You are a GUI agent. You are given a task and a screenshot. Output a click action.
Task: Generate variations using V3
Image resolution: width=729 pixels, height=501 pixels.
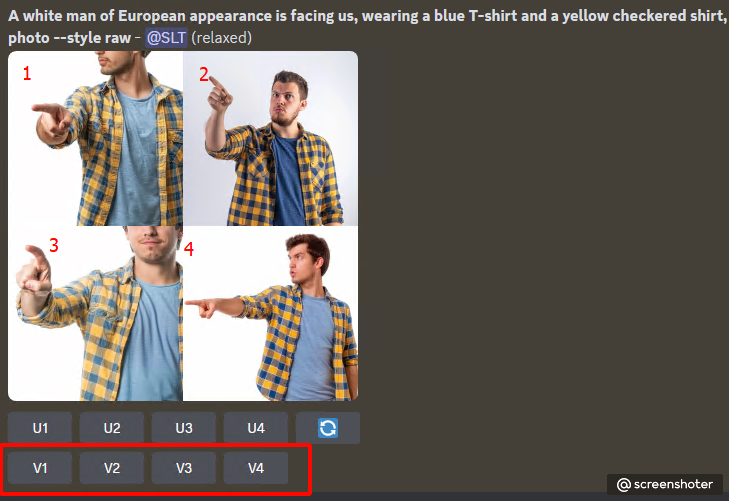[184, 468]
